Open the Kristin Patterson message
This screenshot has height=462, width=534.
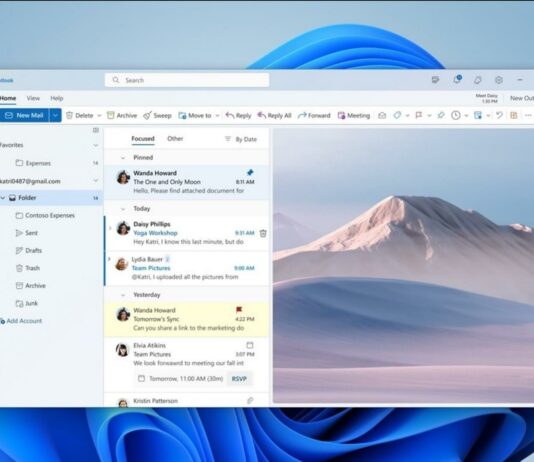187,400
